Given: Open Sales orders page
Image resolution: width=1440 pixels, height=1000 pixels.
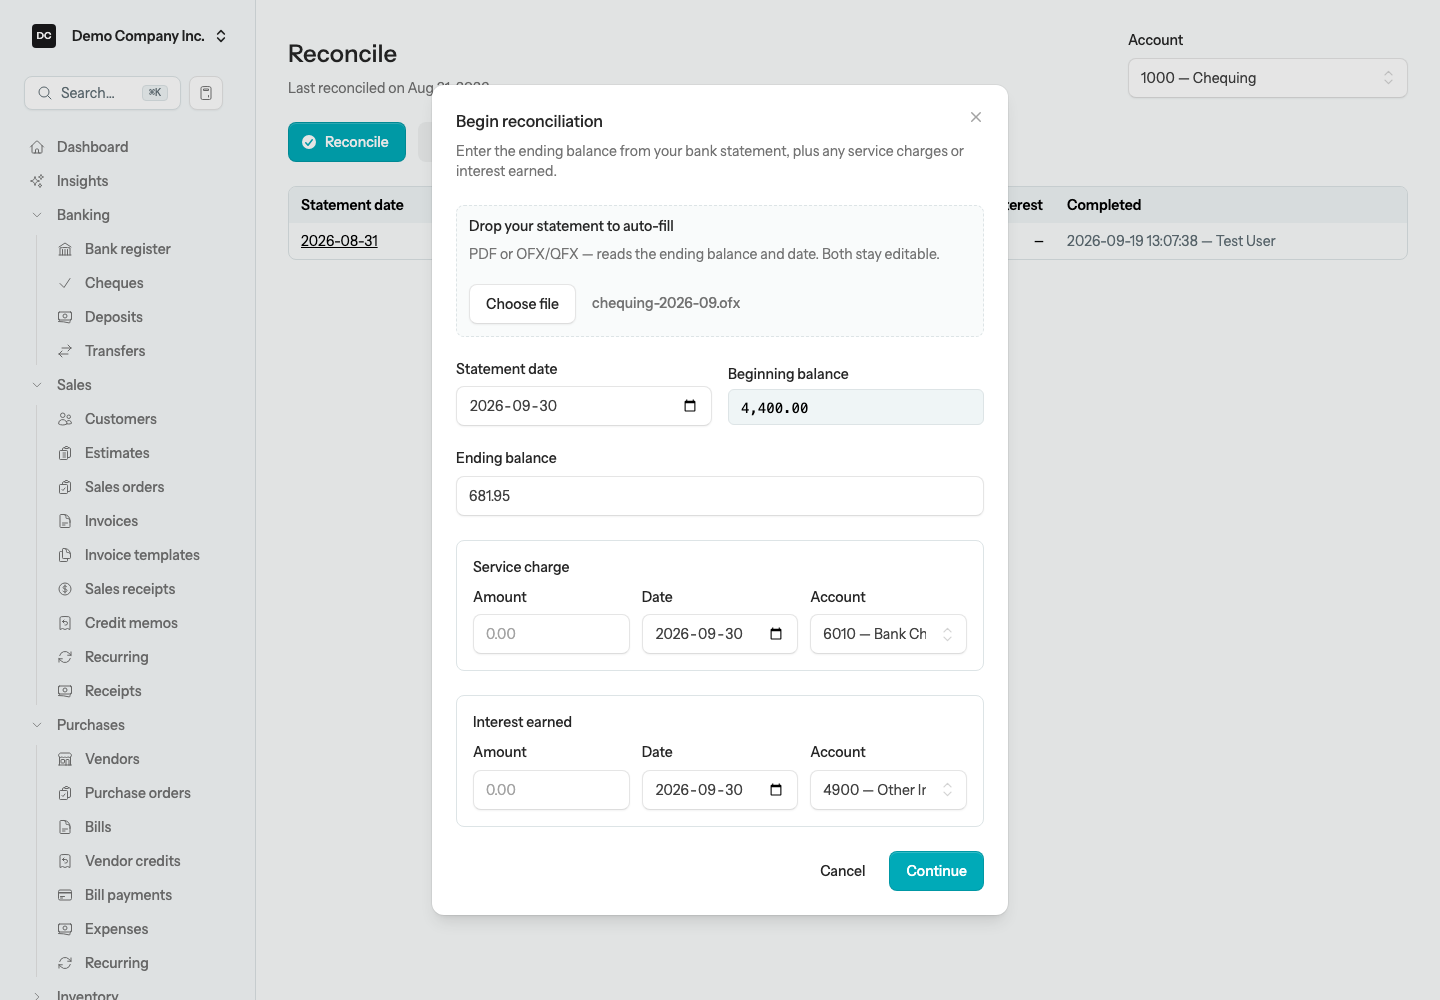Looking at the screenshot, I should pyautogui.click(x=124, y=487).
